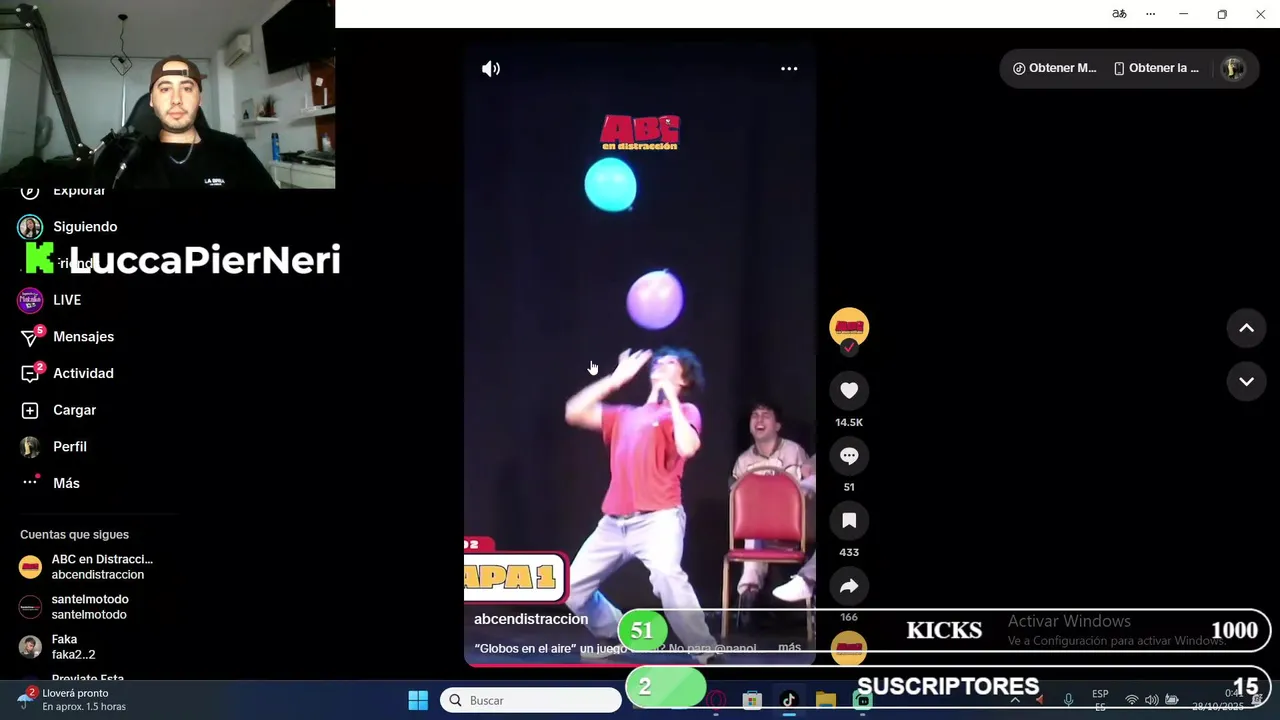Open Mensajes in the sidebar

click(x=84, y=337)
